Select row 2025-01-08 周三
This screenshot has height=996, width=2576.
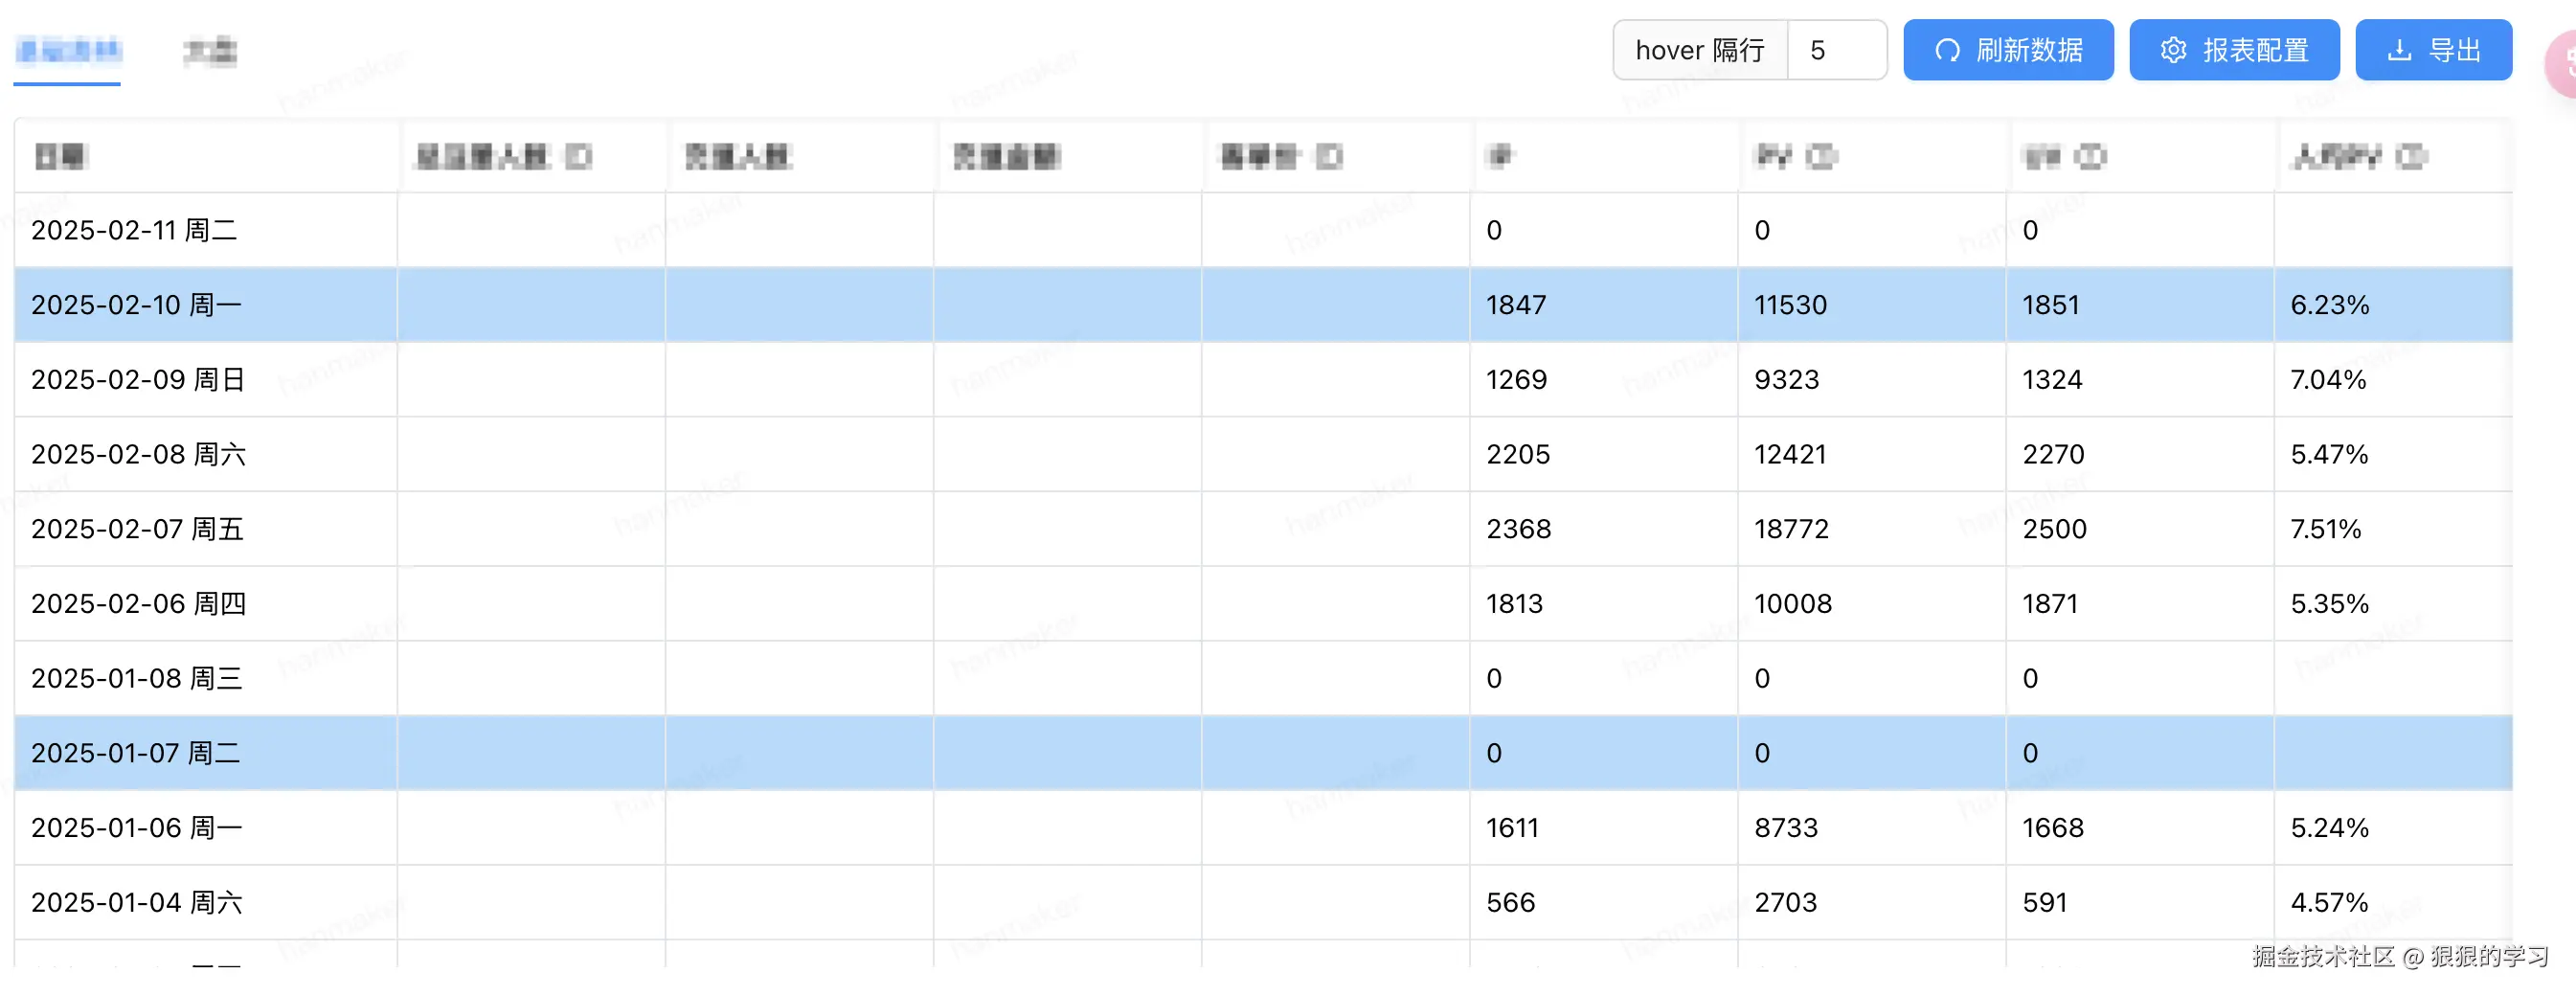click(x=1263, y=678)
